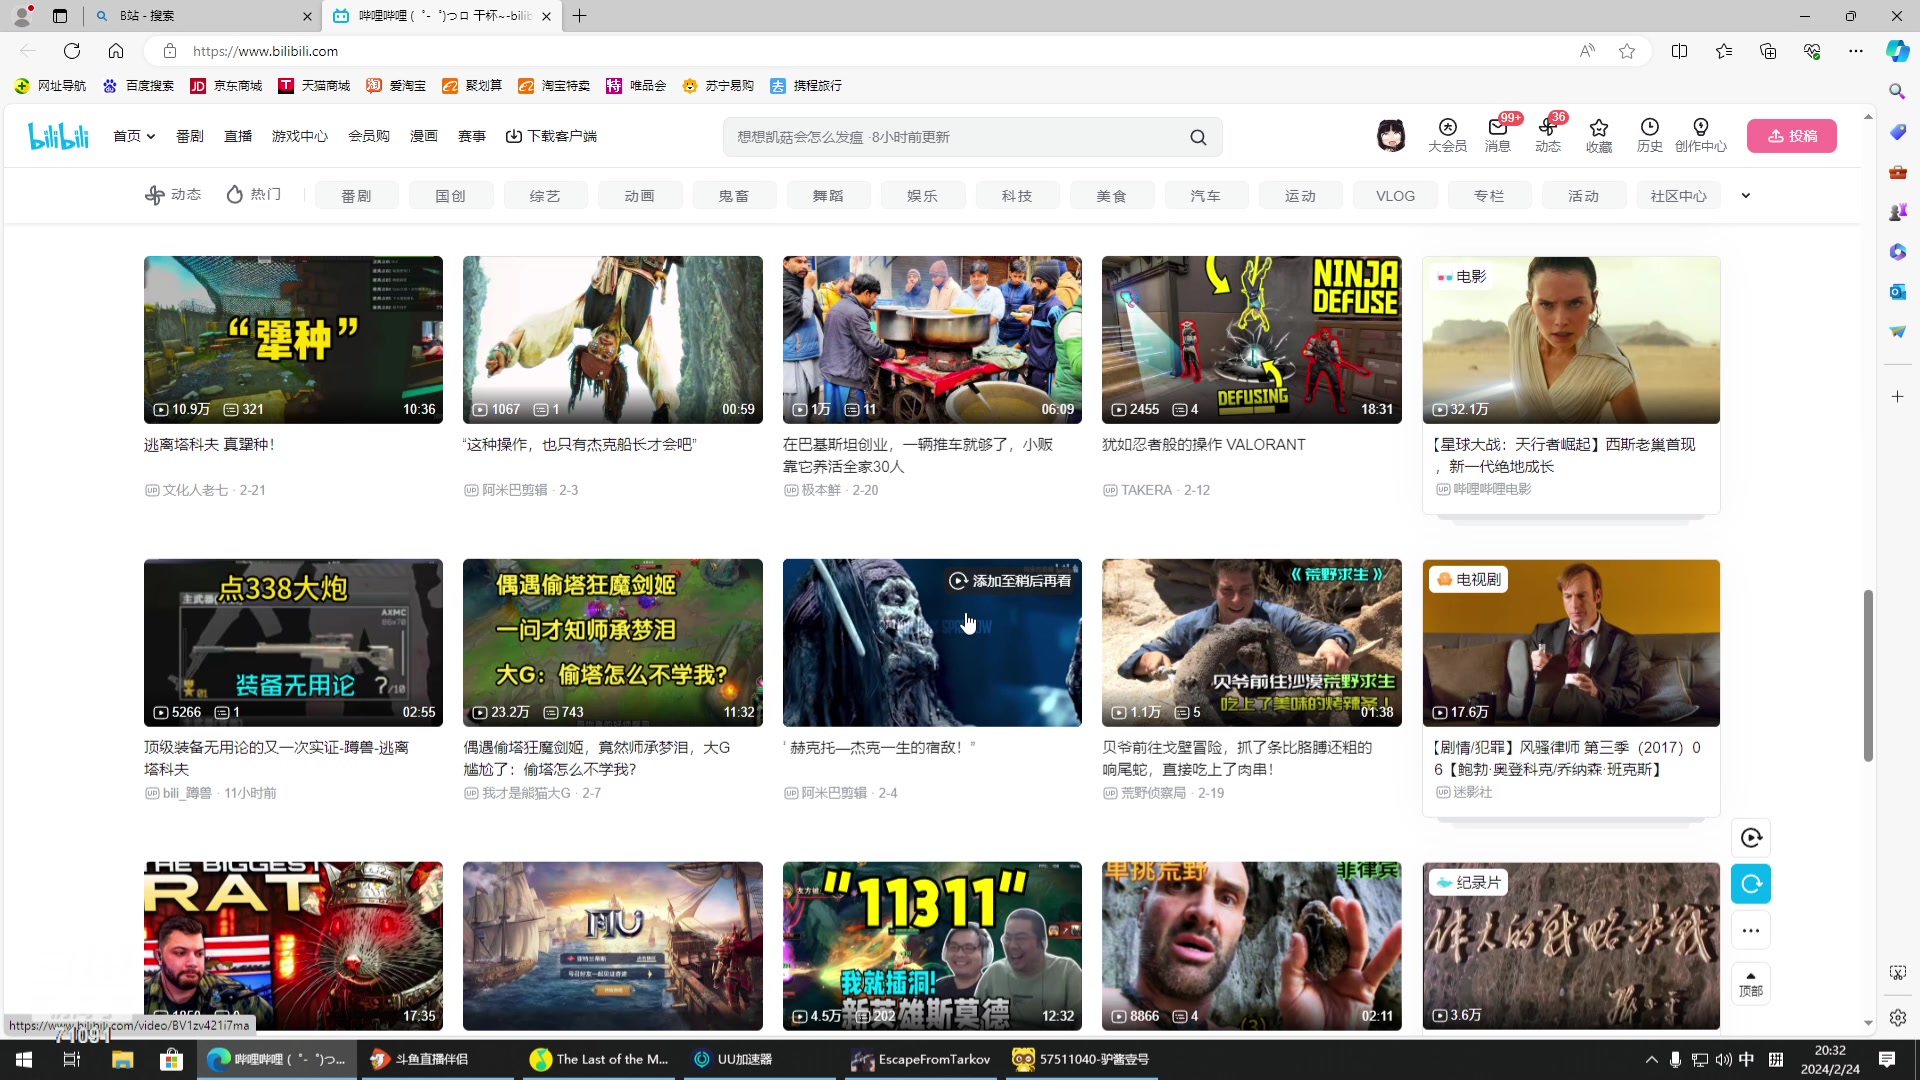Select the 科技 category button
This screenshot has height=1080, width=1920.
pos(1017,196)
